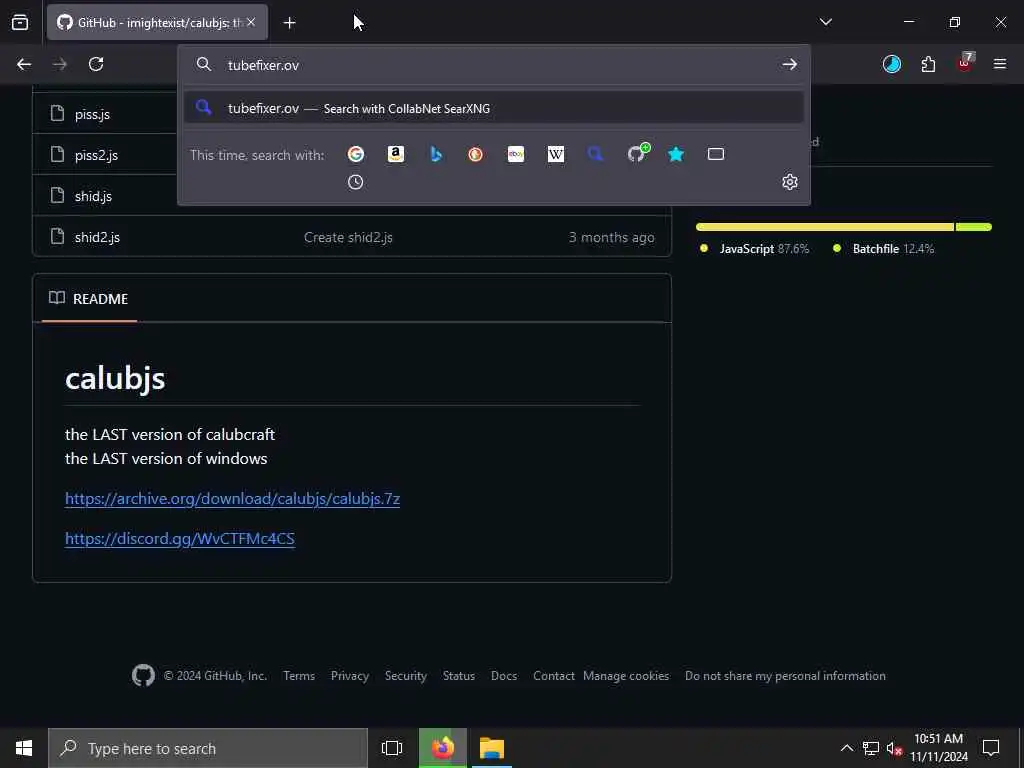This screenshot has height=768, width=1024.
Task: Search open tabs icon
Action: [716, 154]
